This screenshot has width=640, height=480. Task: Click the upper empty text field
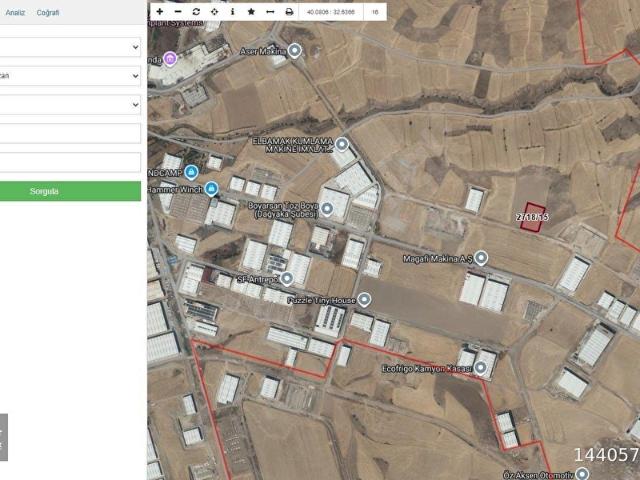coord(70,133)
